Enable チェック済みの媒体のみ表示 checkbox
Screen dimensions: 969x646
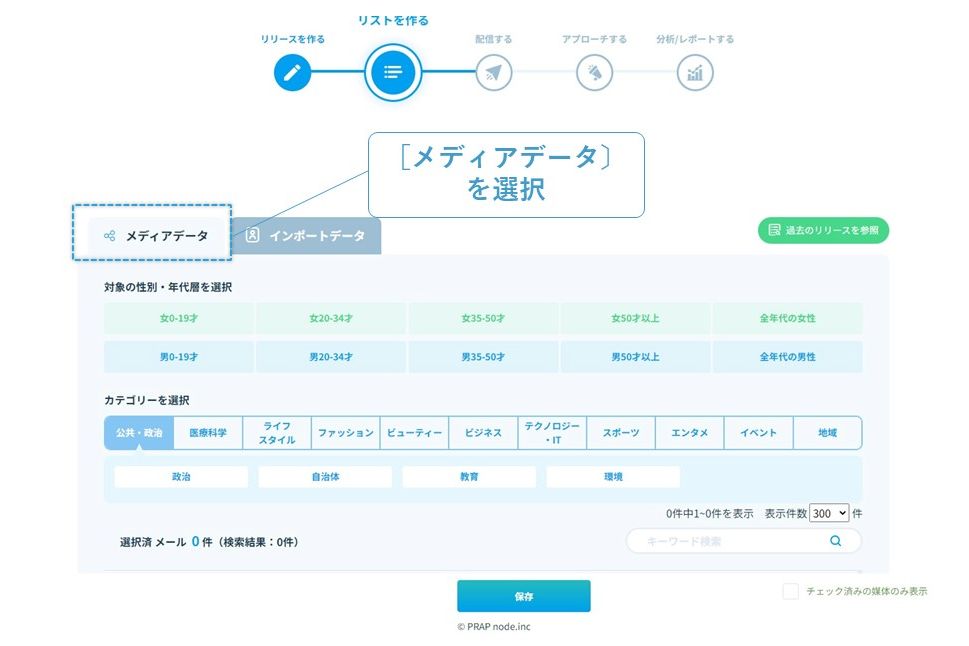pyautogui.click(x=790, y=591)
